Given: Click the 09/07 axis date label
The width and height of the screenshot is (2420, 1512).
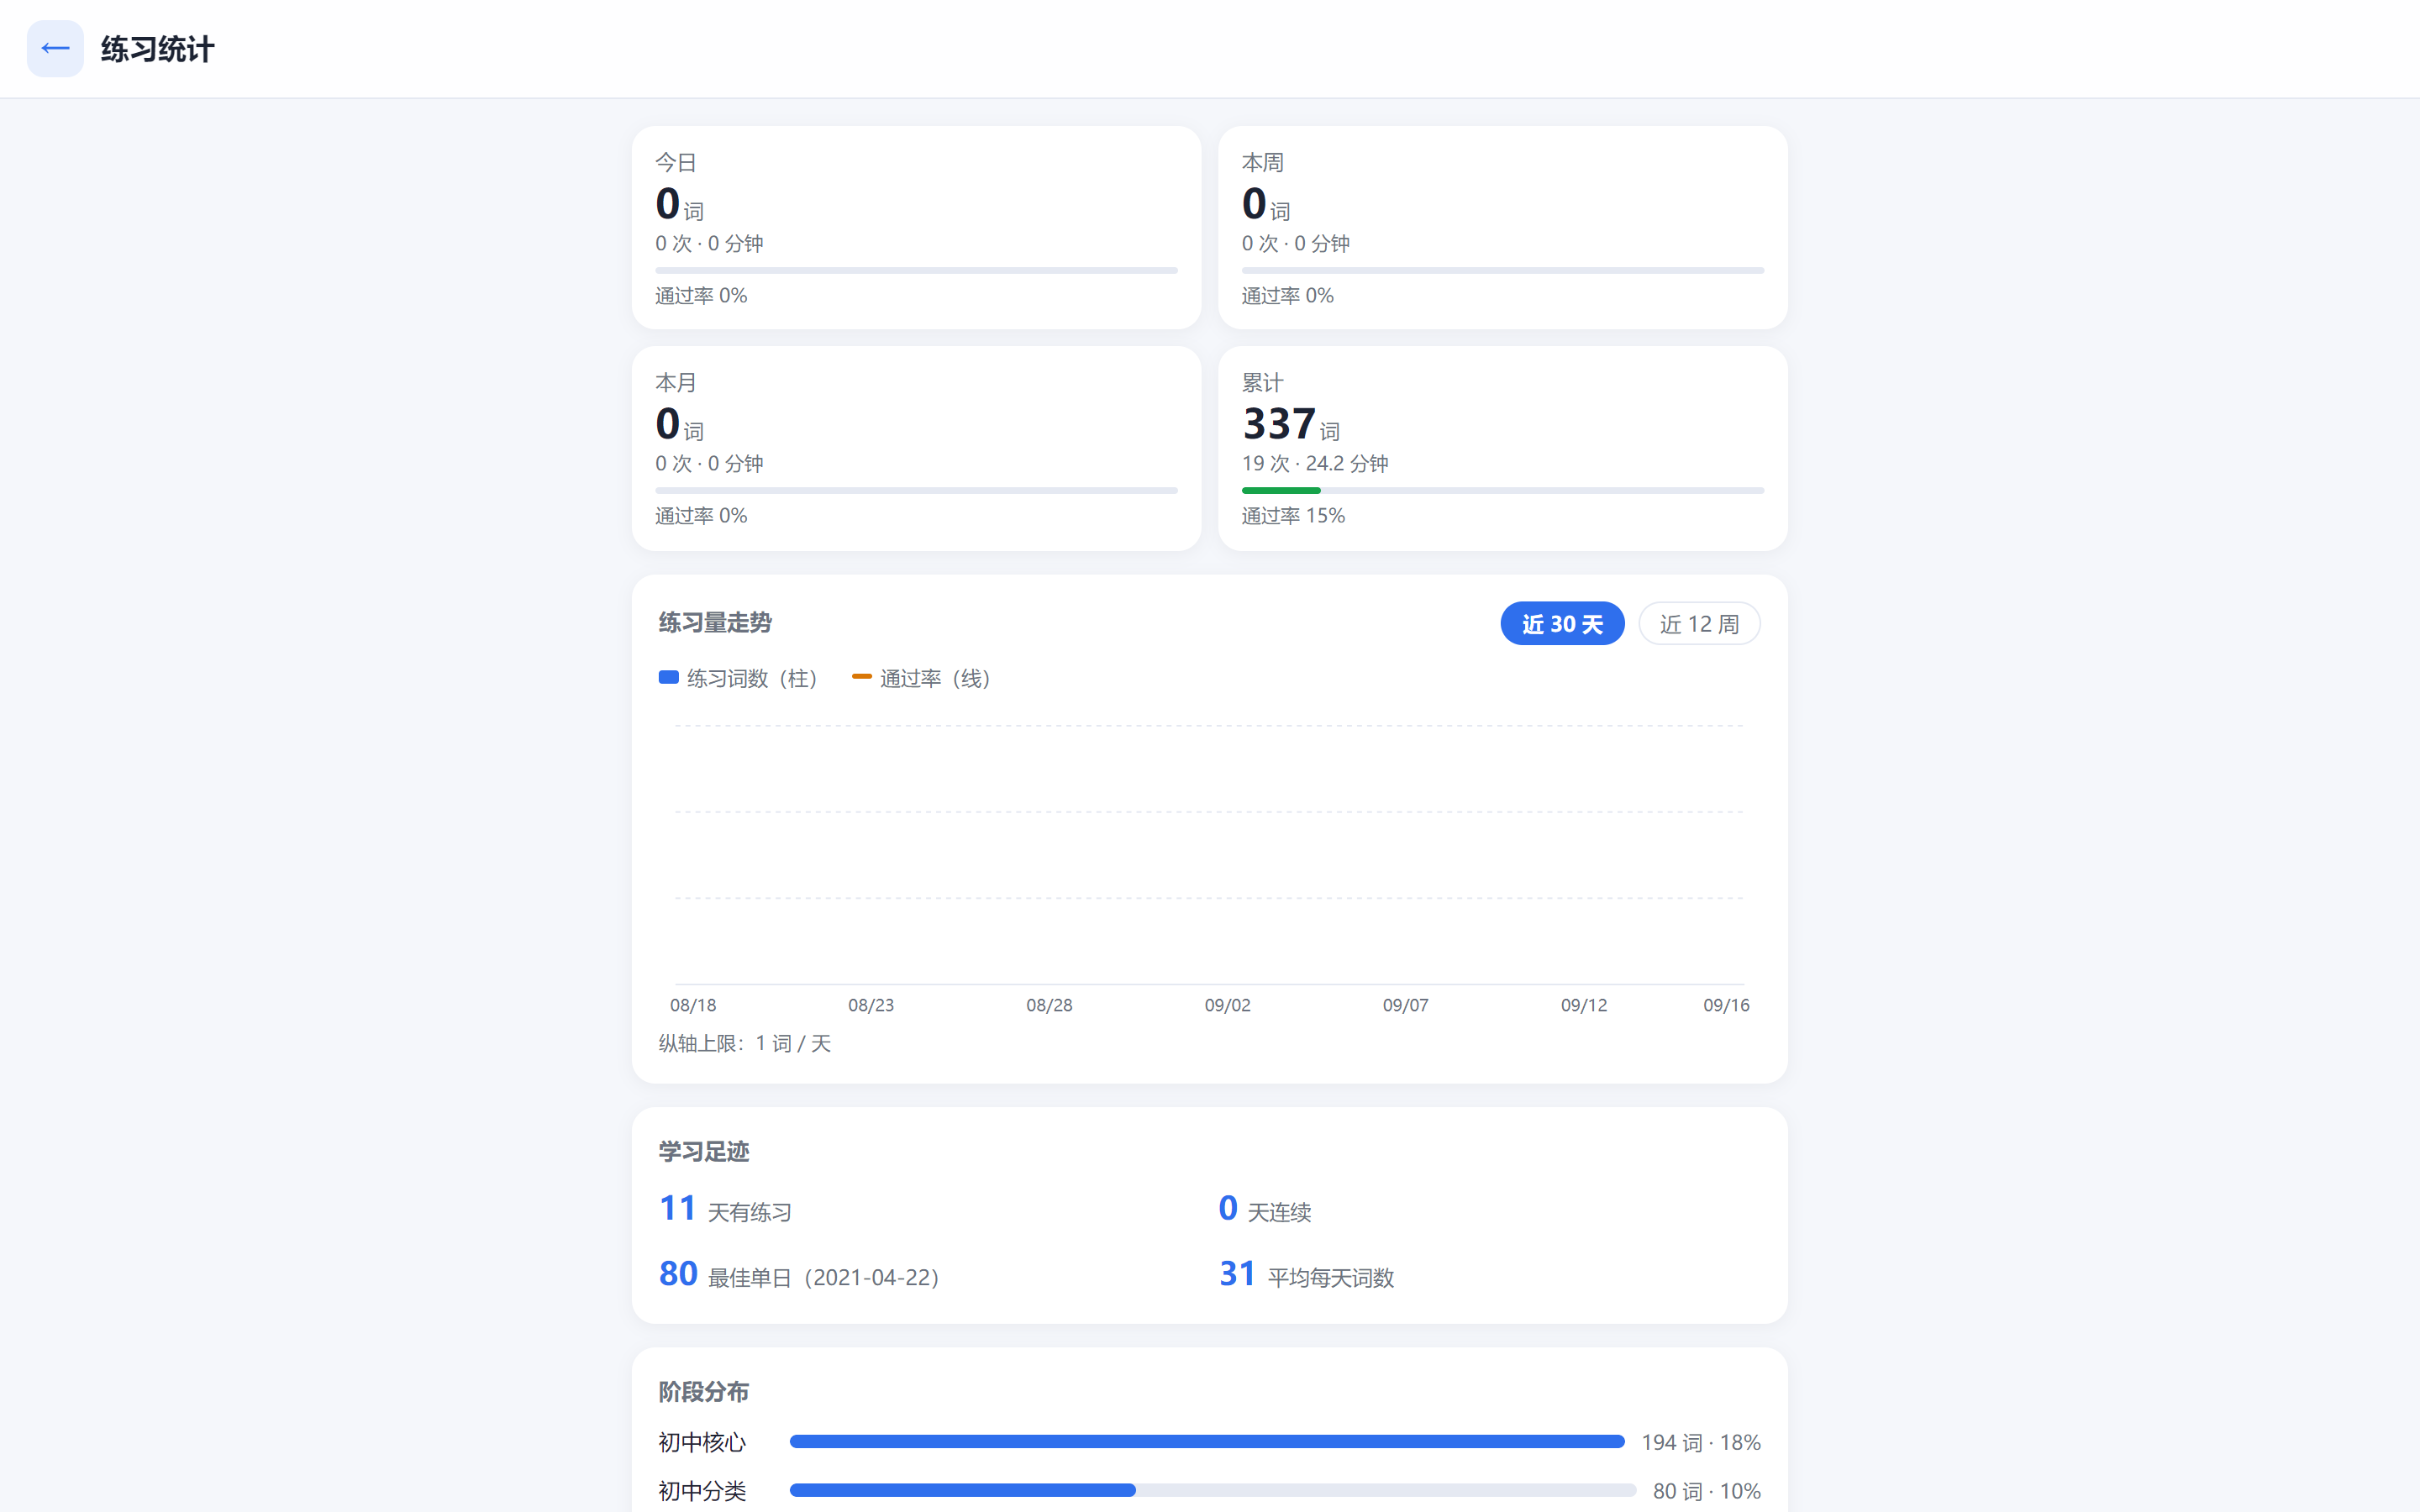Looking at the screenshot, I should click(1405, 1005).
